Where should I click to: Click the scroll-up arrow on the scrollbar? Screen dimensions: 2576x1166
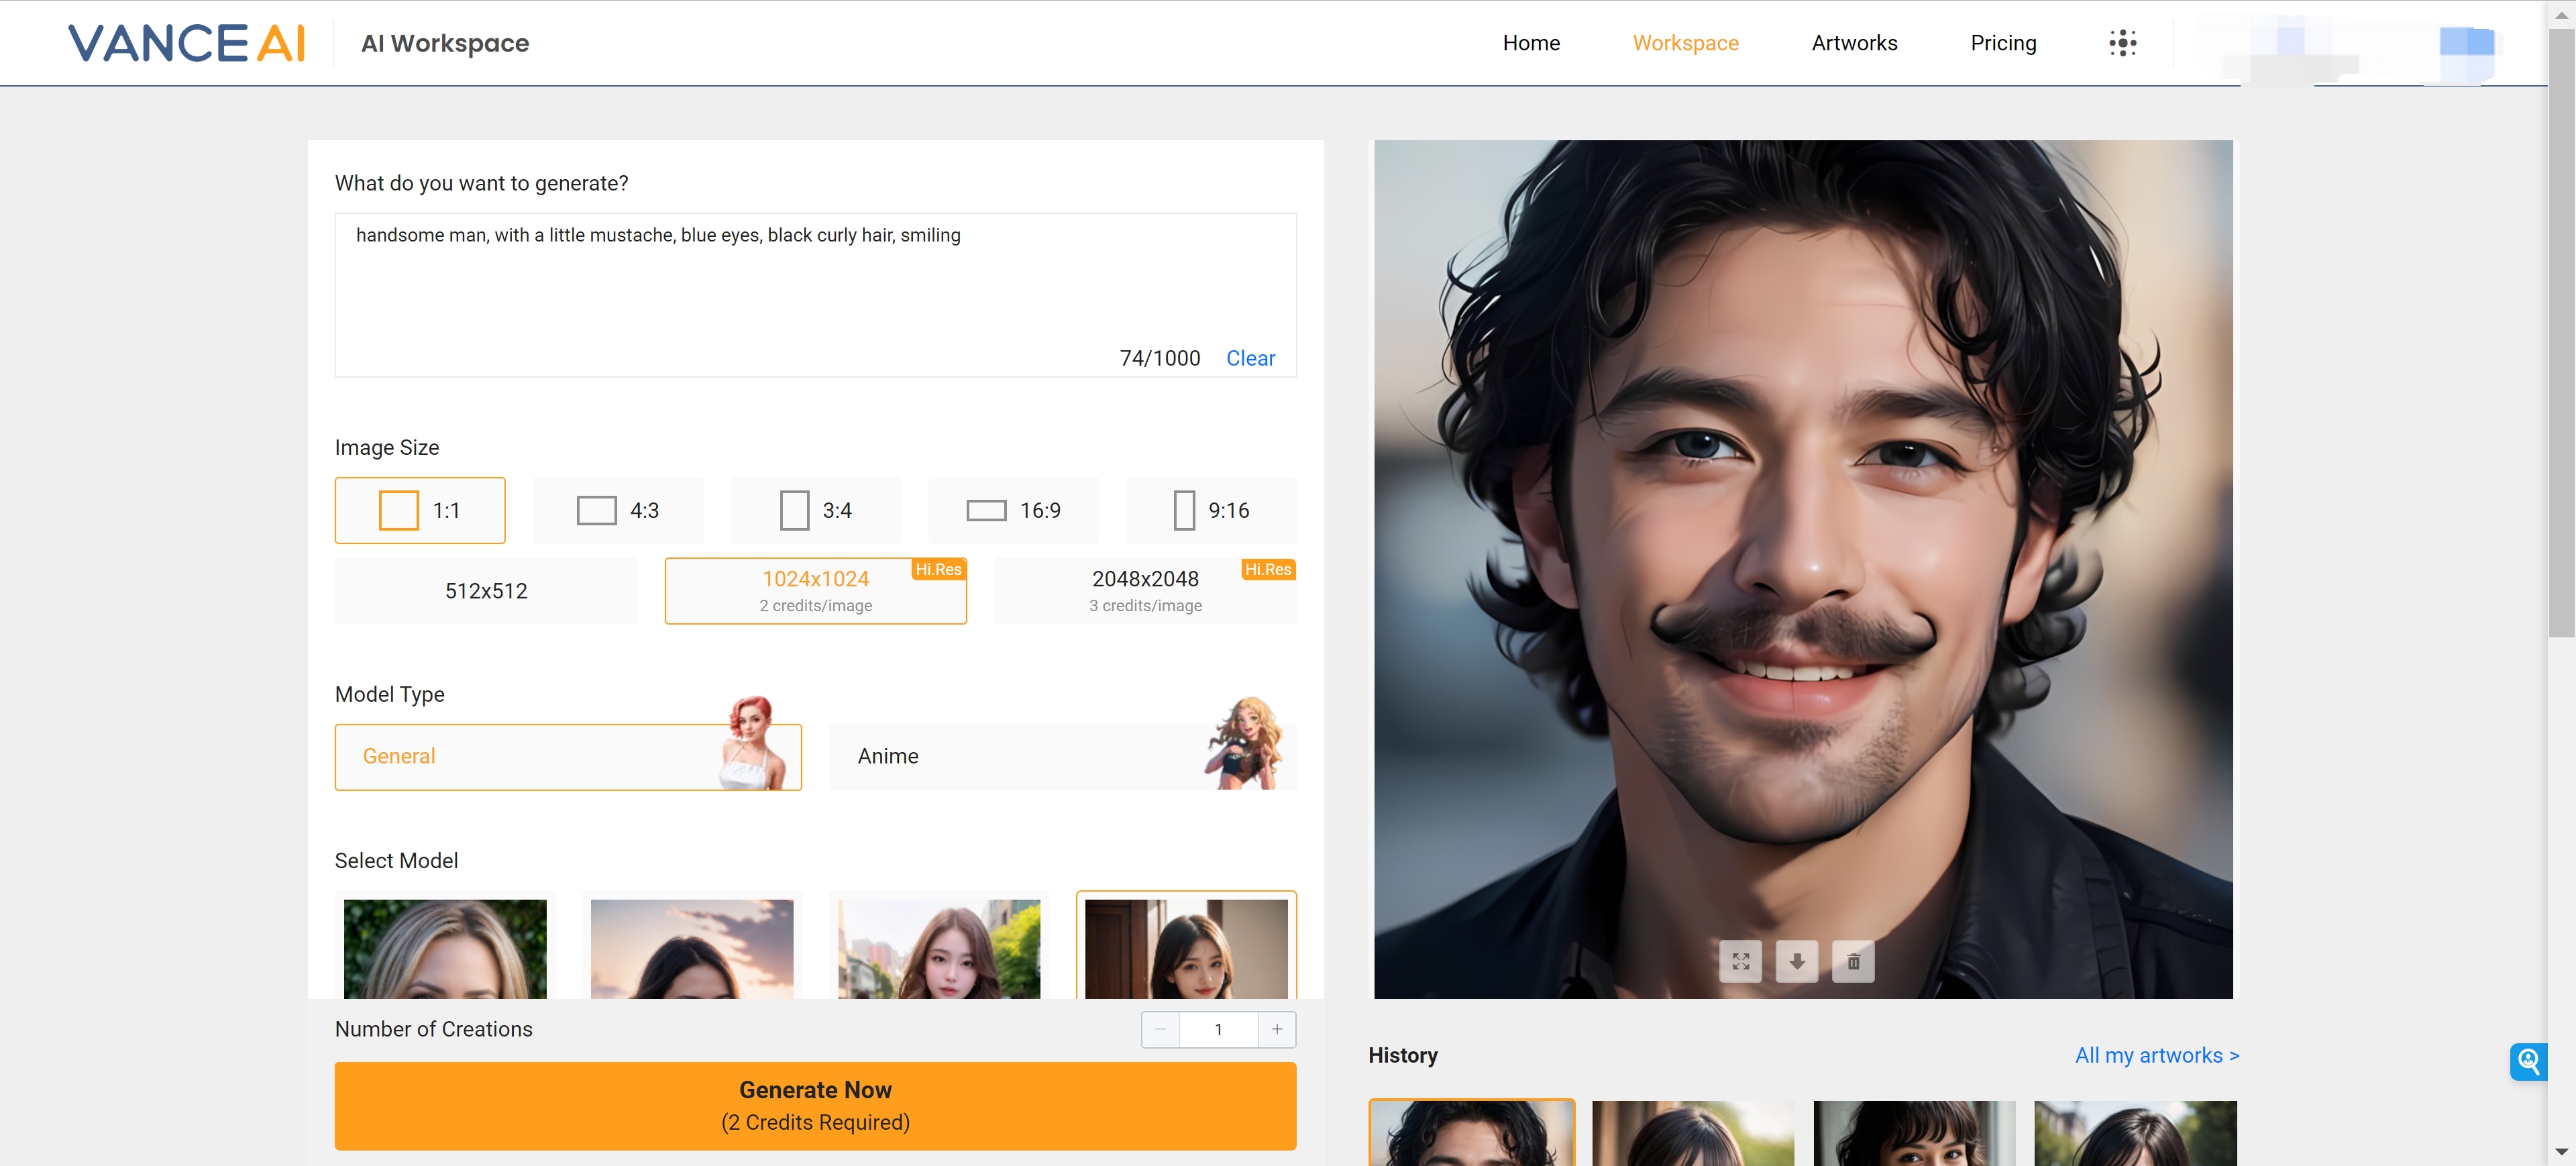[x=2563, y=14]
